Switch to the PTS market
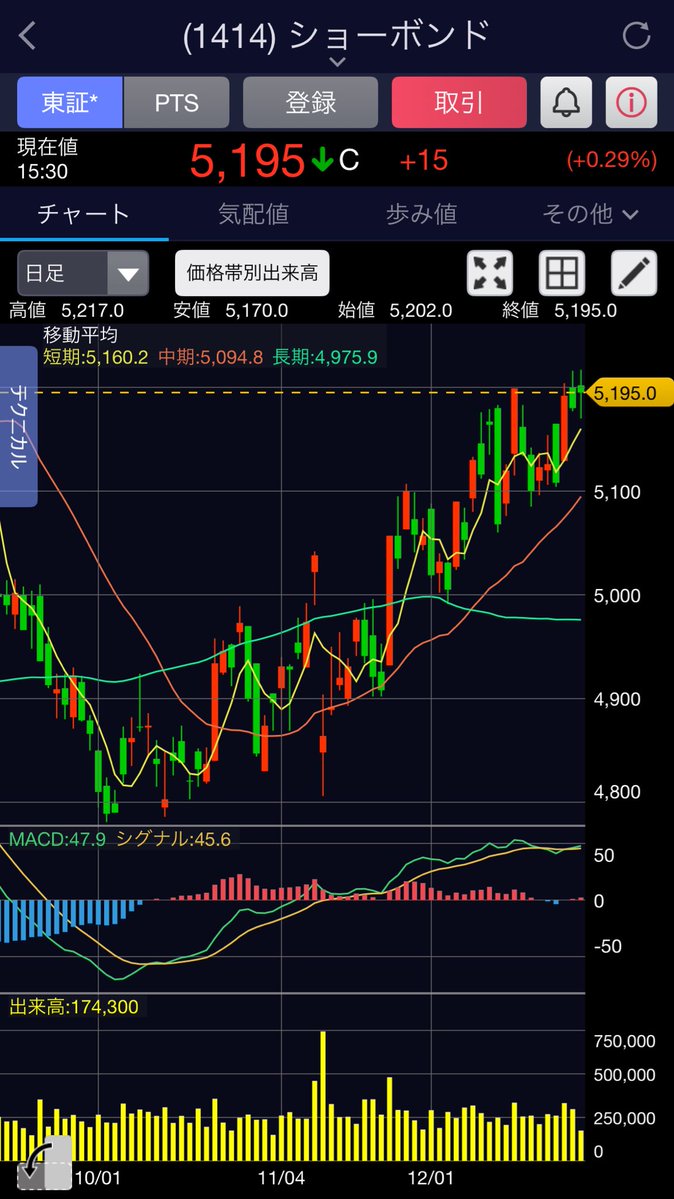 click(x=177, y=102)
